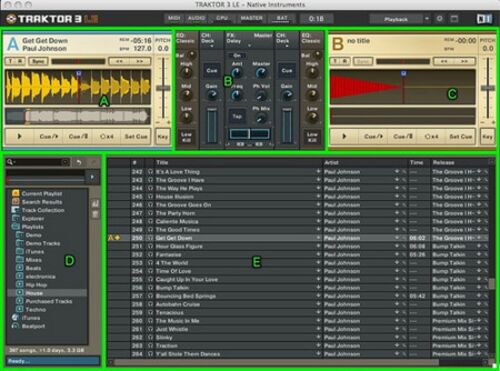Click MIDI indicator in header
Viewport: 500px width, 371px height.
point(174,18)
